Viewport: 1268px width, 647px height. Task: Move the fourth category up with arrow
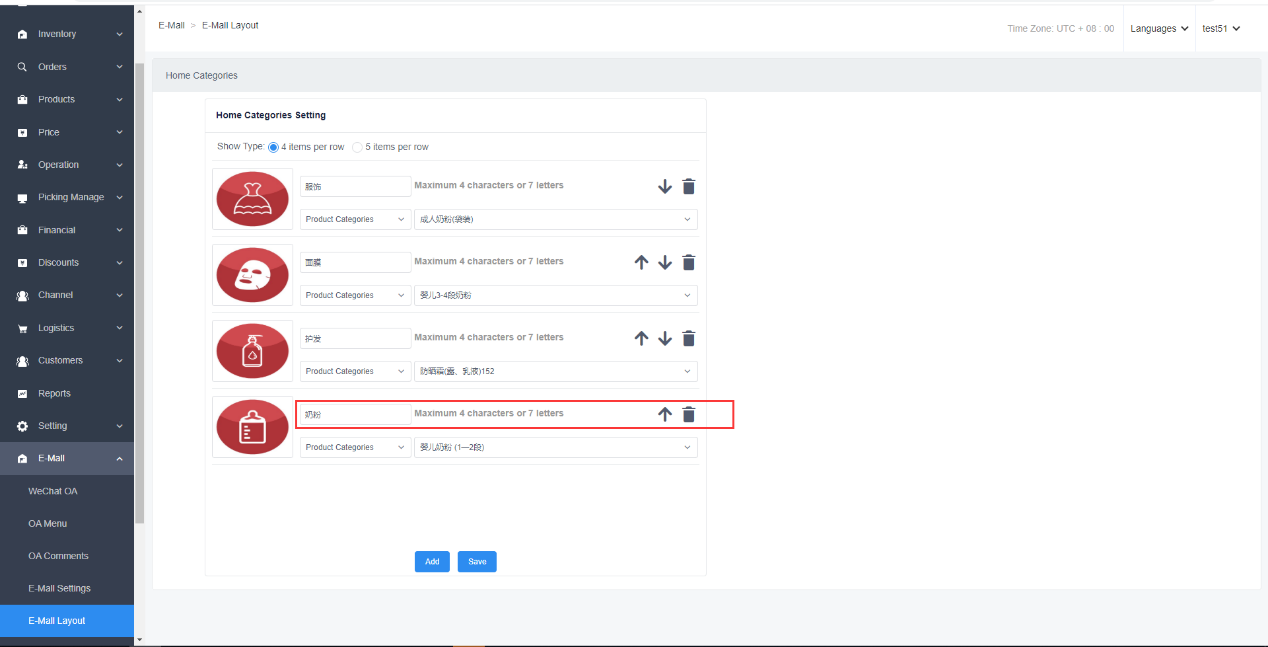pyautogui.click(x=665, y=415)
